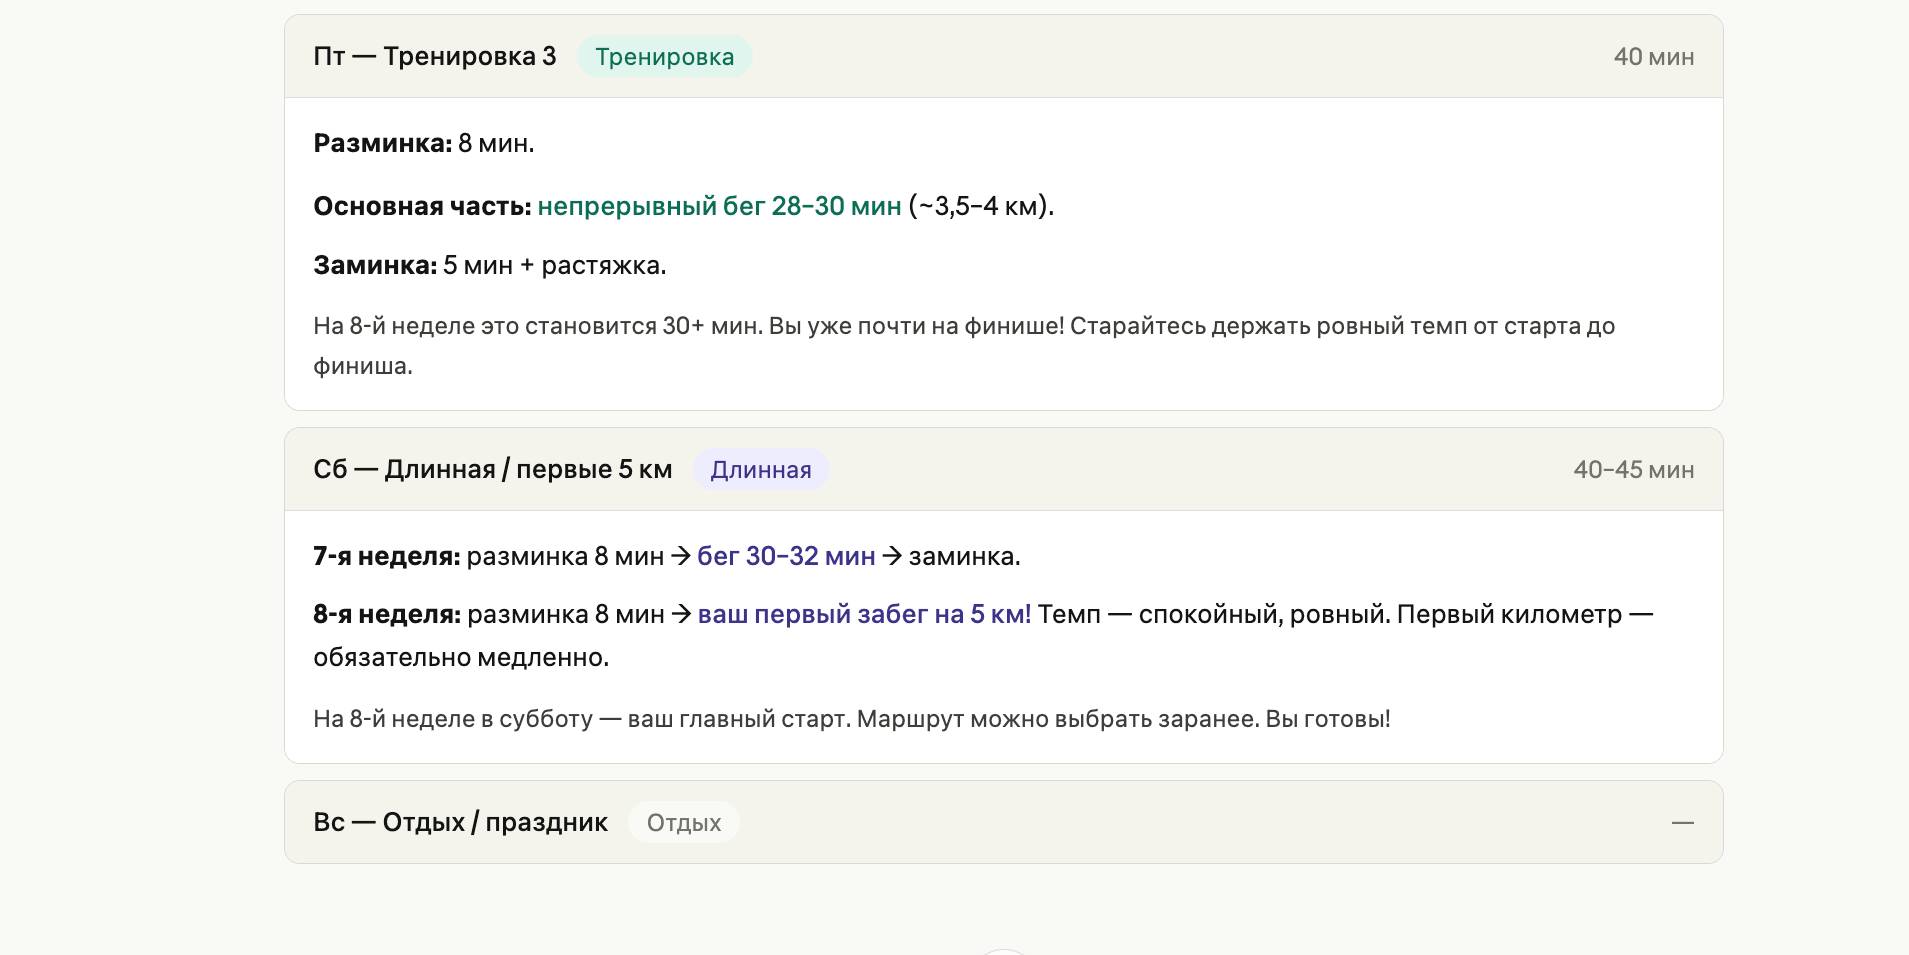Screen dimensions: 1909x955
Task: Click the dash on the Sunday row
Action: (x=1682, y=823)
